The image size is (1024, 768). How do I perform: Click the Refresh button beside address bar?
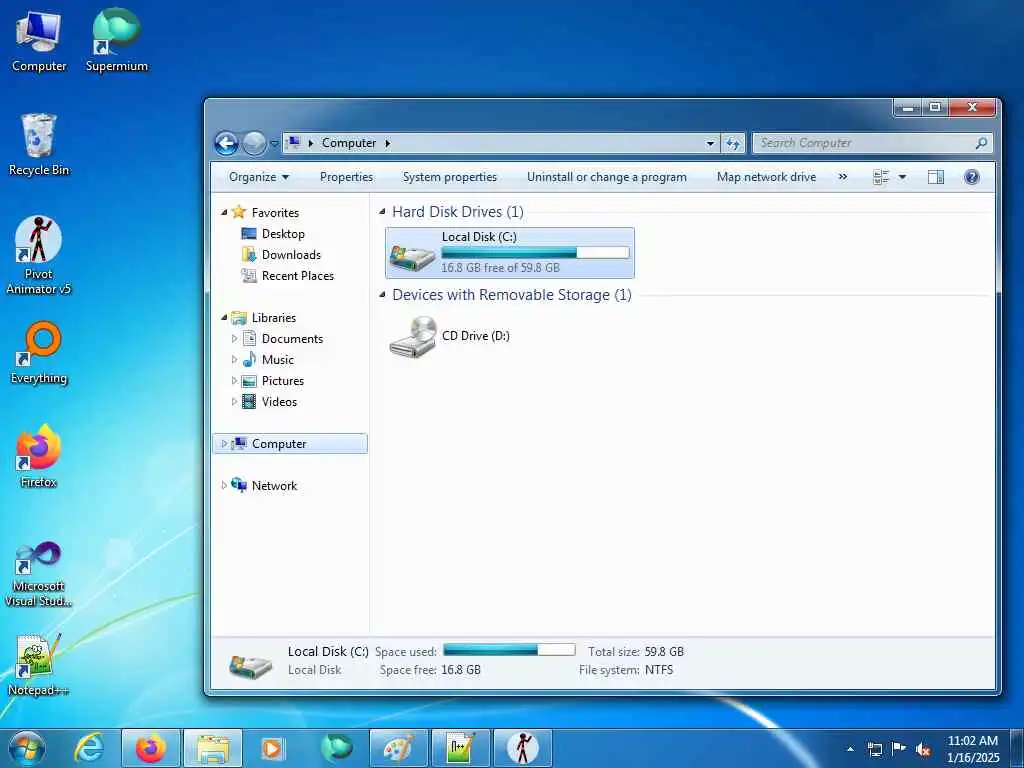[733, 143]
